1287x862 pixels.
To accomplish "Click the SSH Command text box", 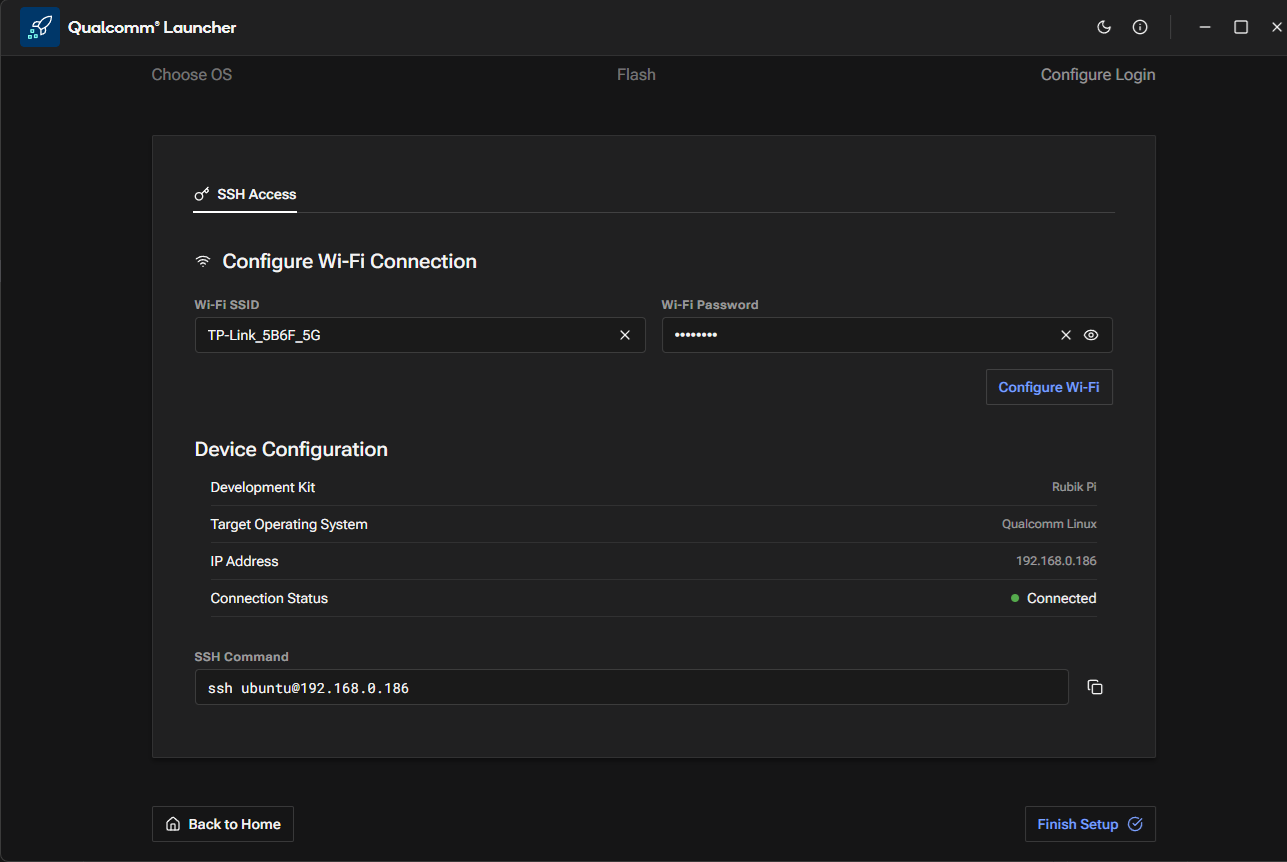I will [x=630, y=688].
